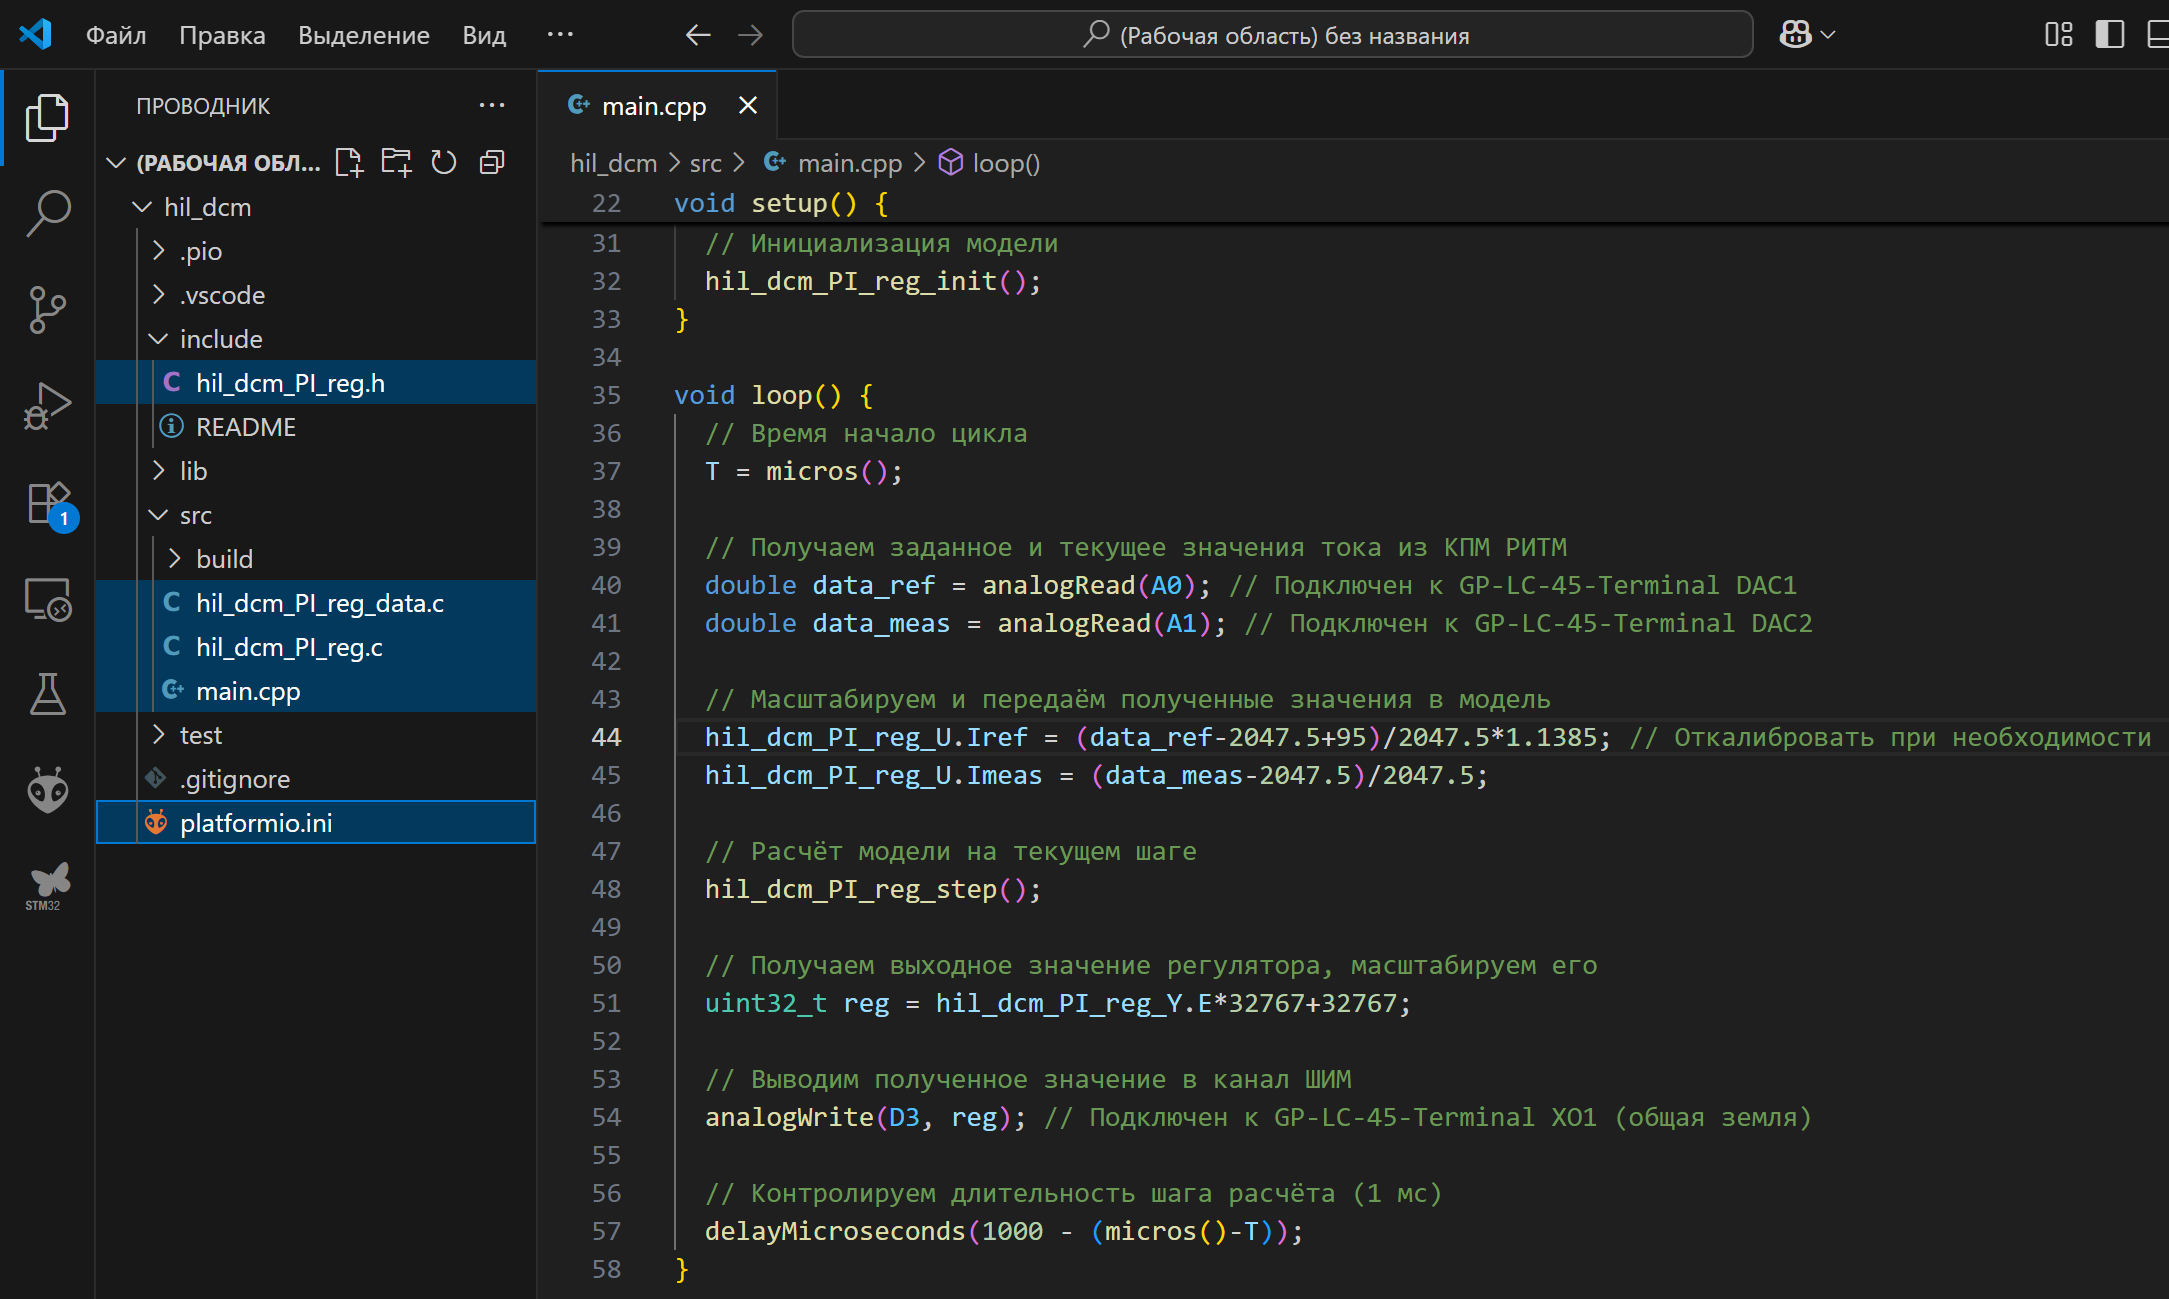Click New File icon in explorer

[x=349, y=162]
